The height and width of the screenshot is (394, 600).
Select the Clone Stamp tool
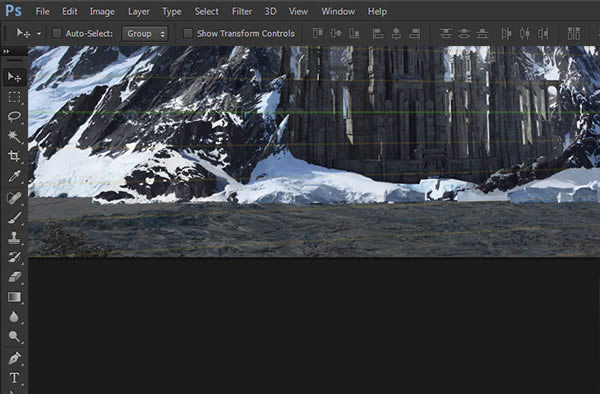pyautogui.click(x=14, y=237)
